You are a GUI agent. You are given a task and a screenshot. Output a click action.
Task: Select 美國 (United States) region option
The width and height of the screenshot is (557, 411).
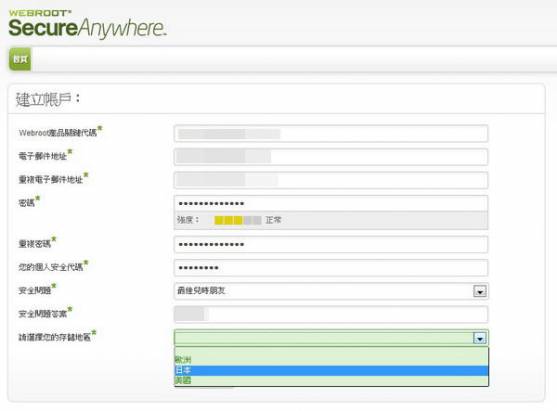point(331,381)
